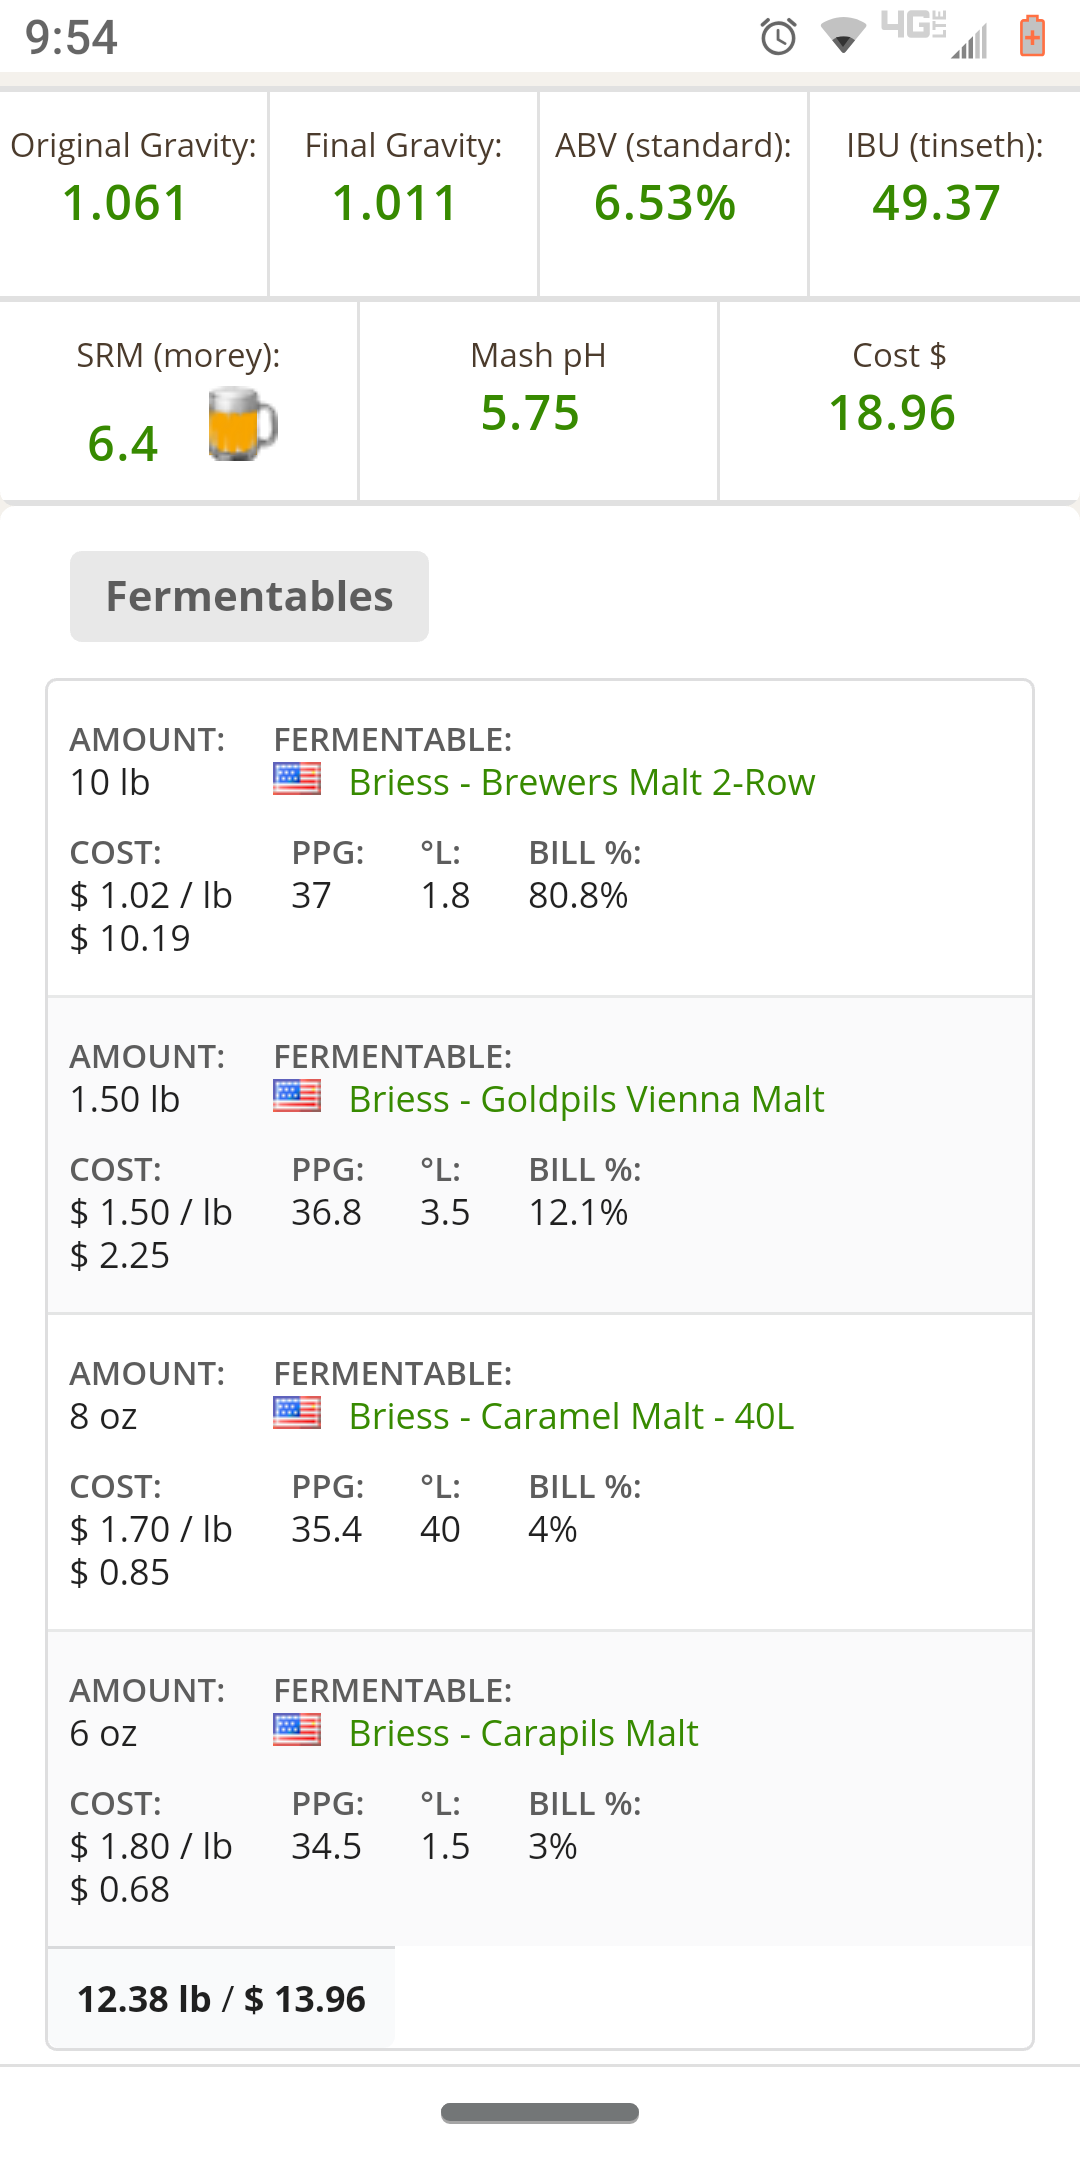Tap the alarm clock status bar icon
Screen dimensions: 1080x2160
point(778,37)
